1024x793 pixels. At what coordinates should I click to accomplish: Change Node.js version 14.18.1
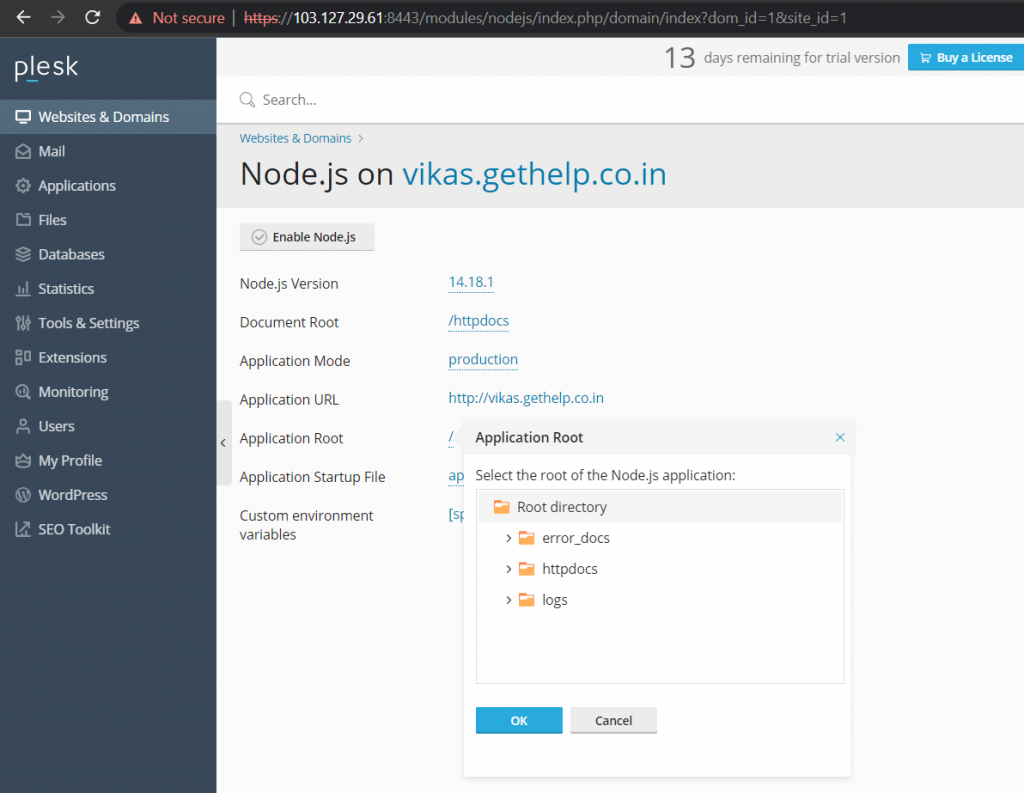[471, 282]
